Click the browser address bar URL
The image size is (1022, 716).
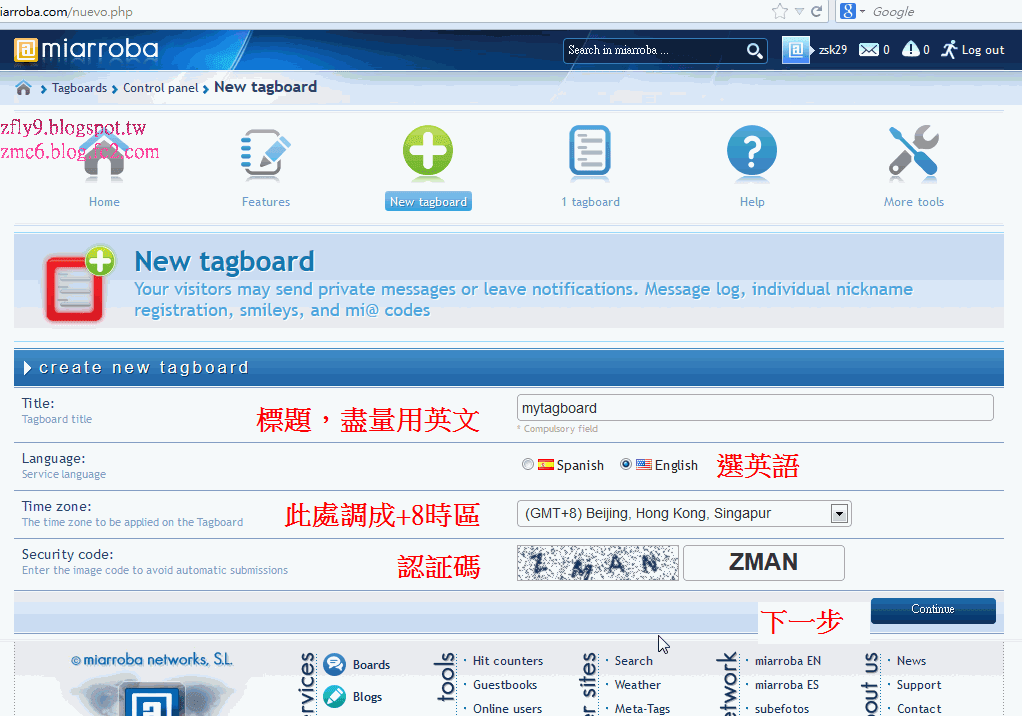(x=66, y=12)
